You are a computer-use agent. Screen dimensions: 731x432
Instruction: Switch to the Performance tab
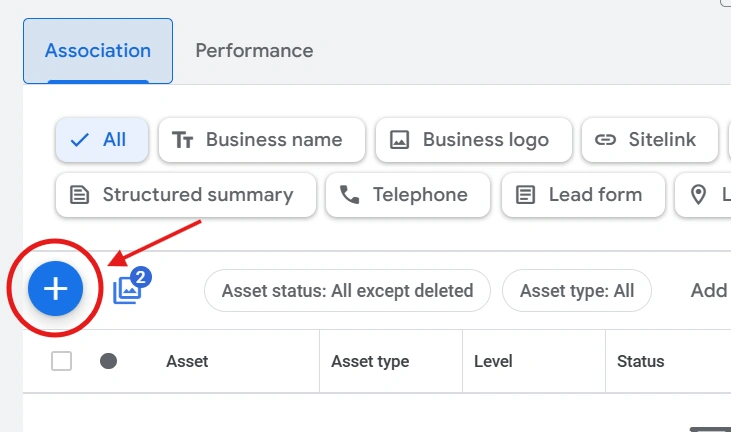click(x=254, y=51)
